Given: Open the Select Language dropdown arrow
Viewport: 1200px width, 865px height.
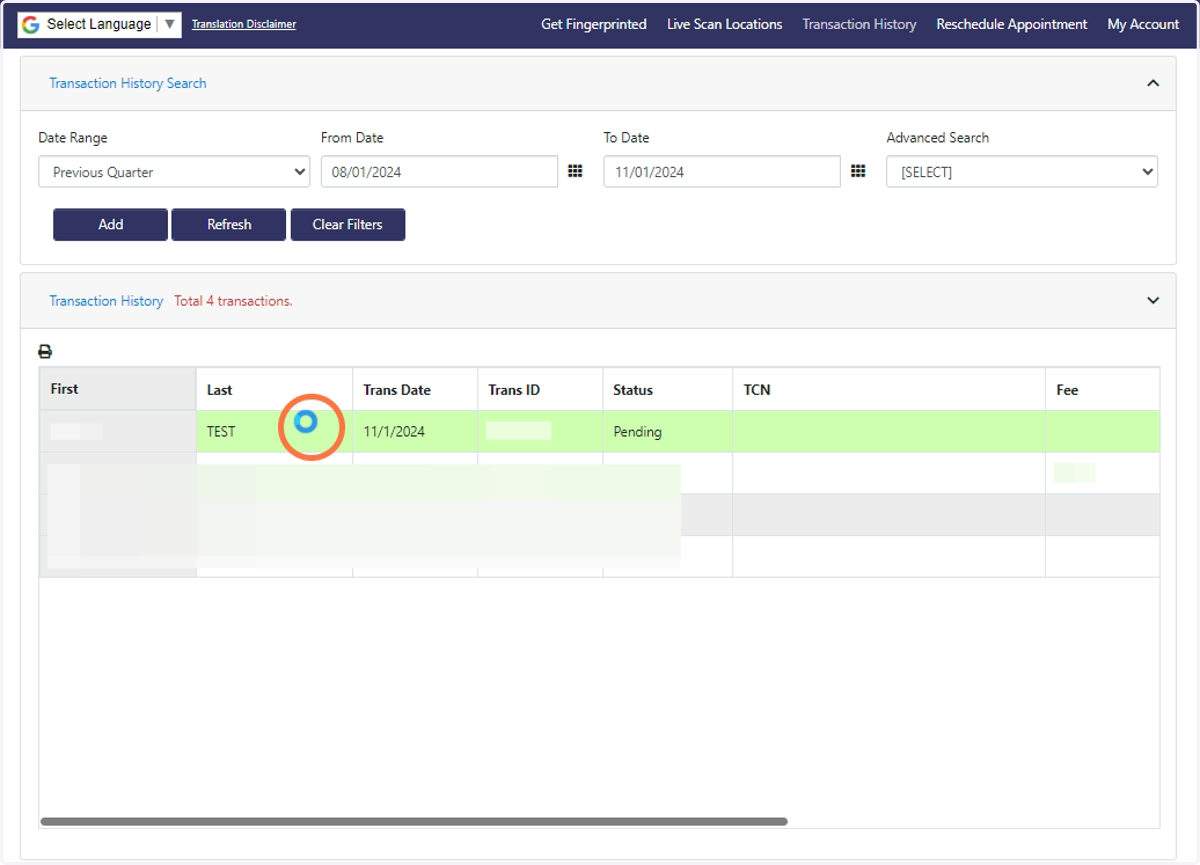Looking at the screenshot, I should (169, 24).
